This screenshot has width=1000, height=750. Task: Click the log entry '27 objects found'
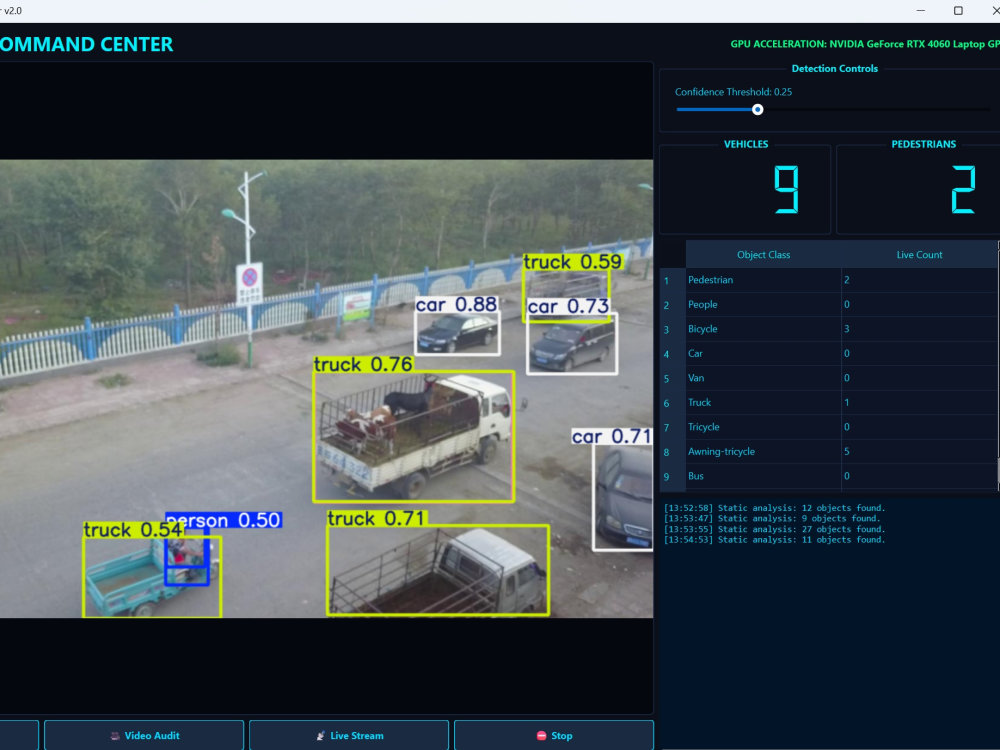tap(774, 529)
